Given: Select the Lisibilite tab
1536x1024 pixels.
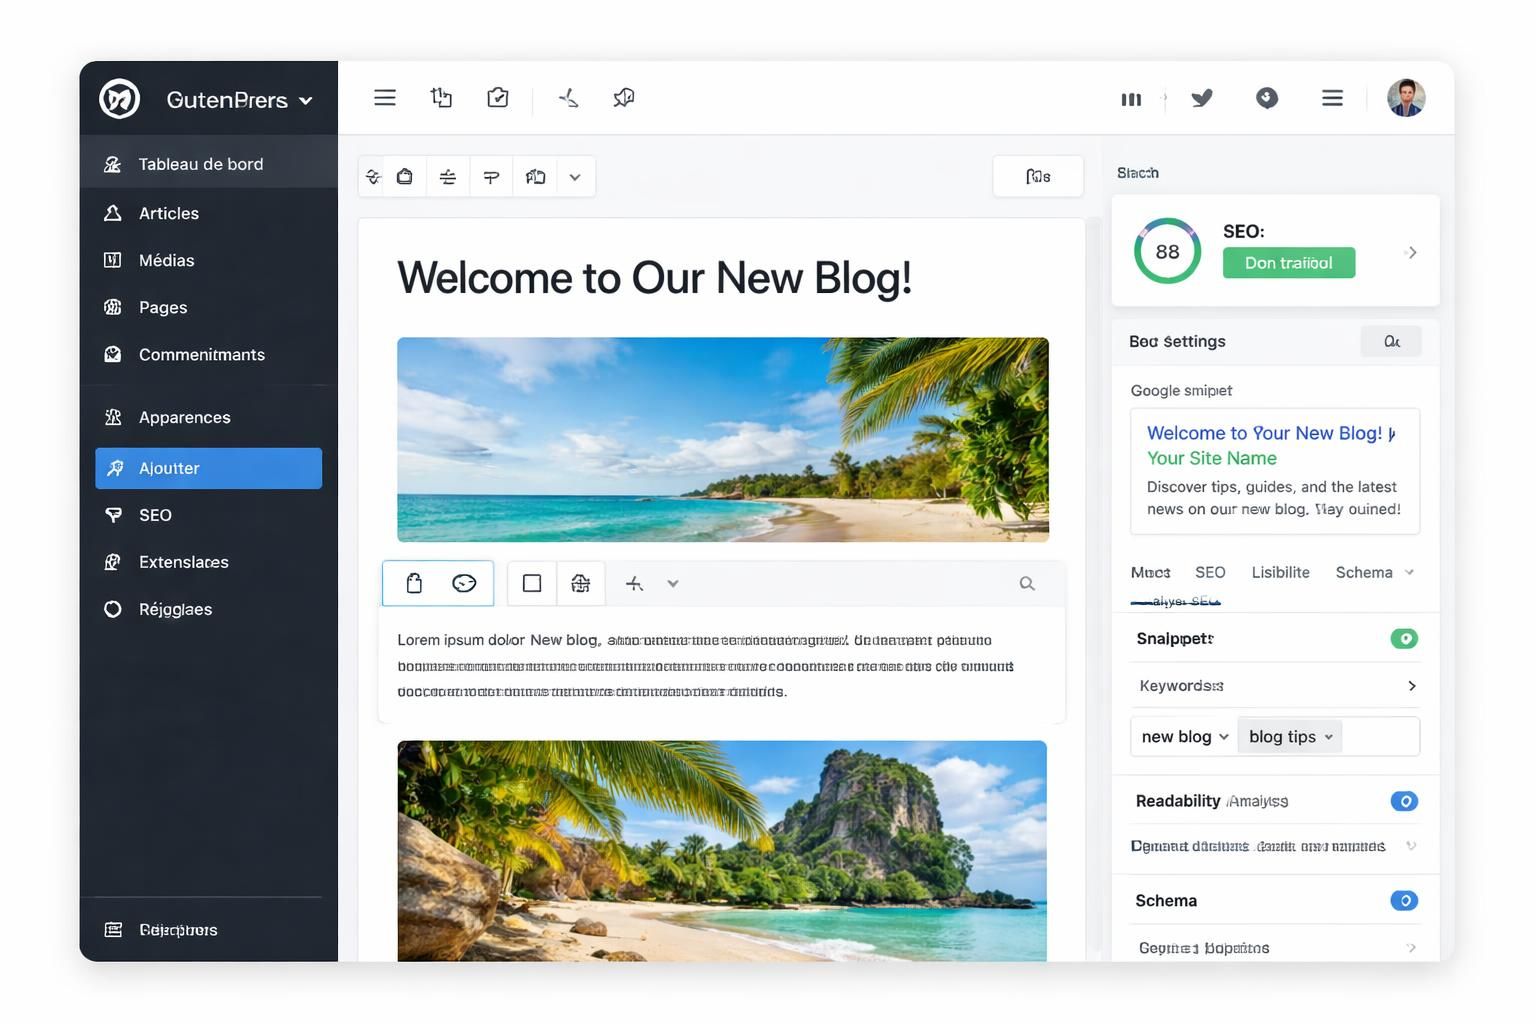Looking at the screenshot, I should [x=1281, y=572].
